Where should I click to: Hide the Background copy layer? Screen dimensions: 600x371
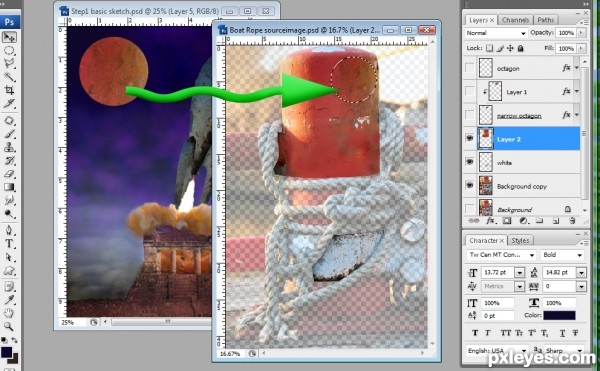(x=470, y=186)
